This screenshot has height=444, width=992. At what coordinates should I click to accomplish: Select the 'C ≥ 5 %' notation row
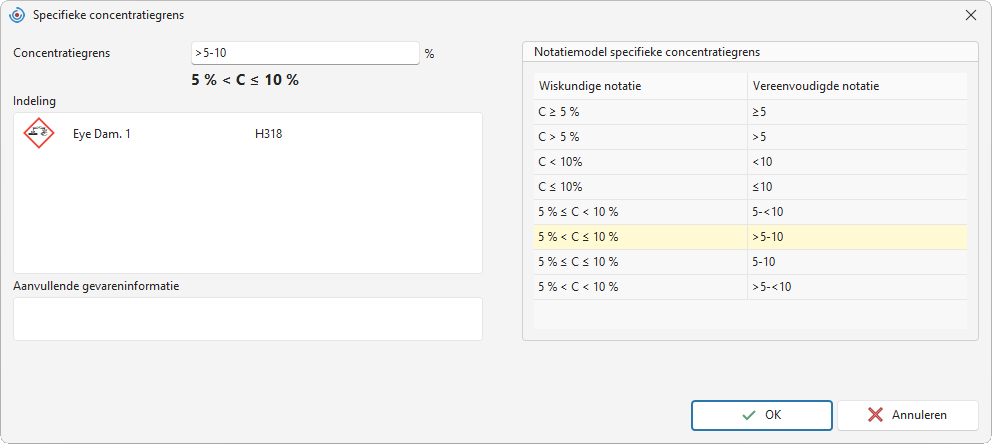[x=750, y=112]
